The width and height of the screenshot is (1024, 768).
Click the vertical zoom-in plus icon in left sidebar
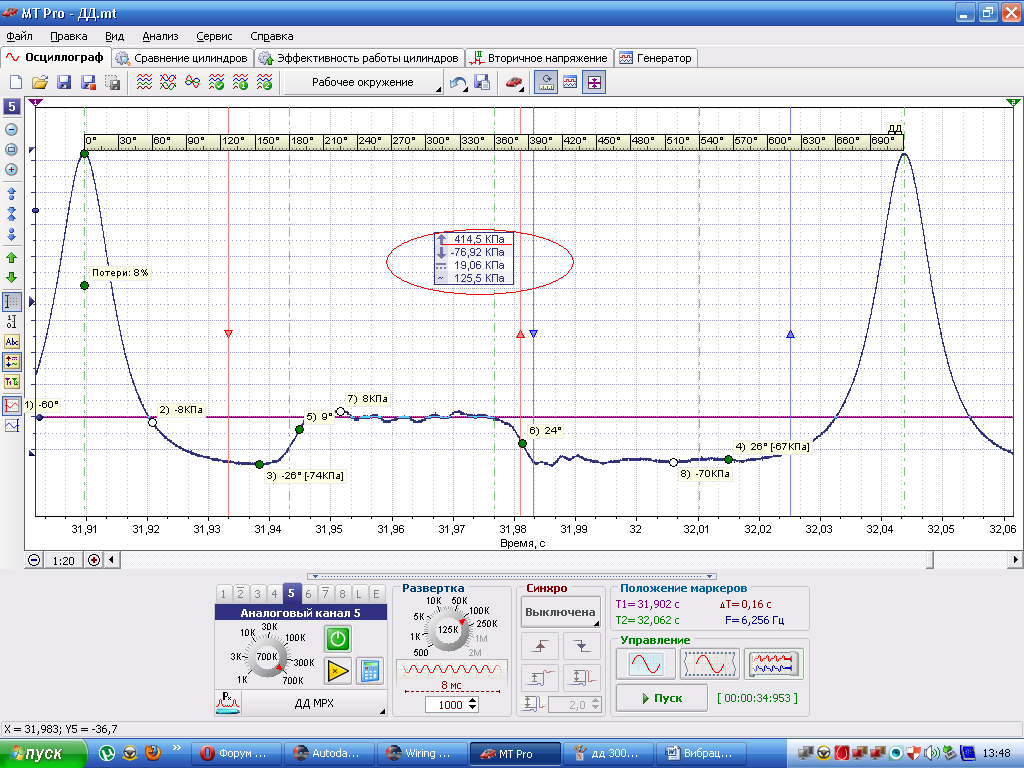point(11,170)
